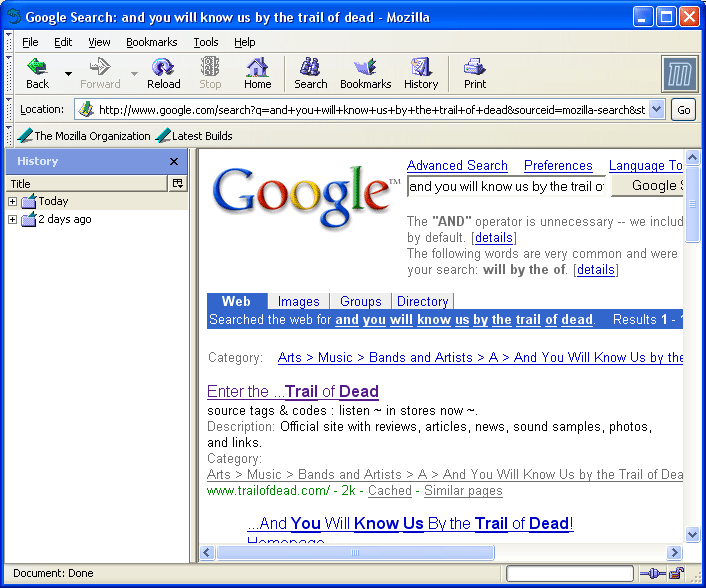This screenshot has height=588, width=706.
Task: Open the Forward history dropdown arrow
Action: (134, 73)
